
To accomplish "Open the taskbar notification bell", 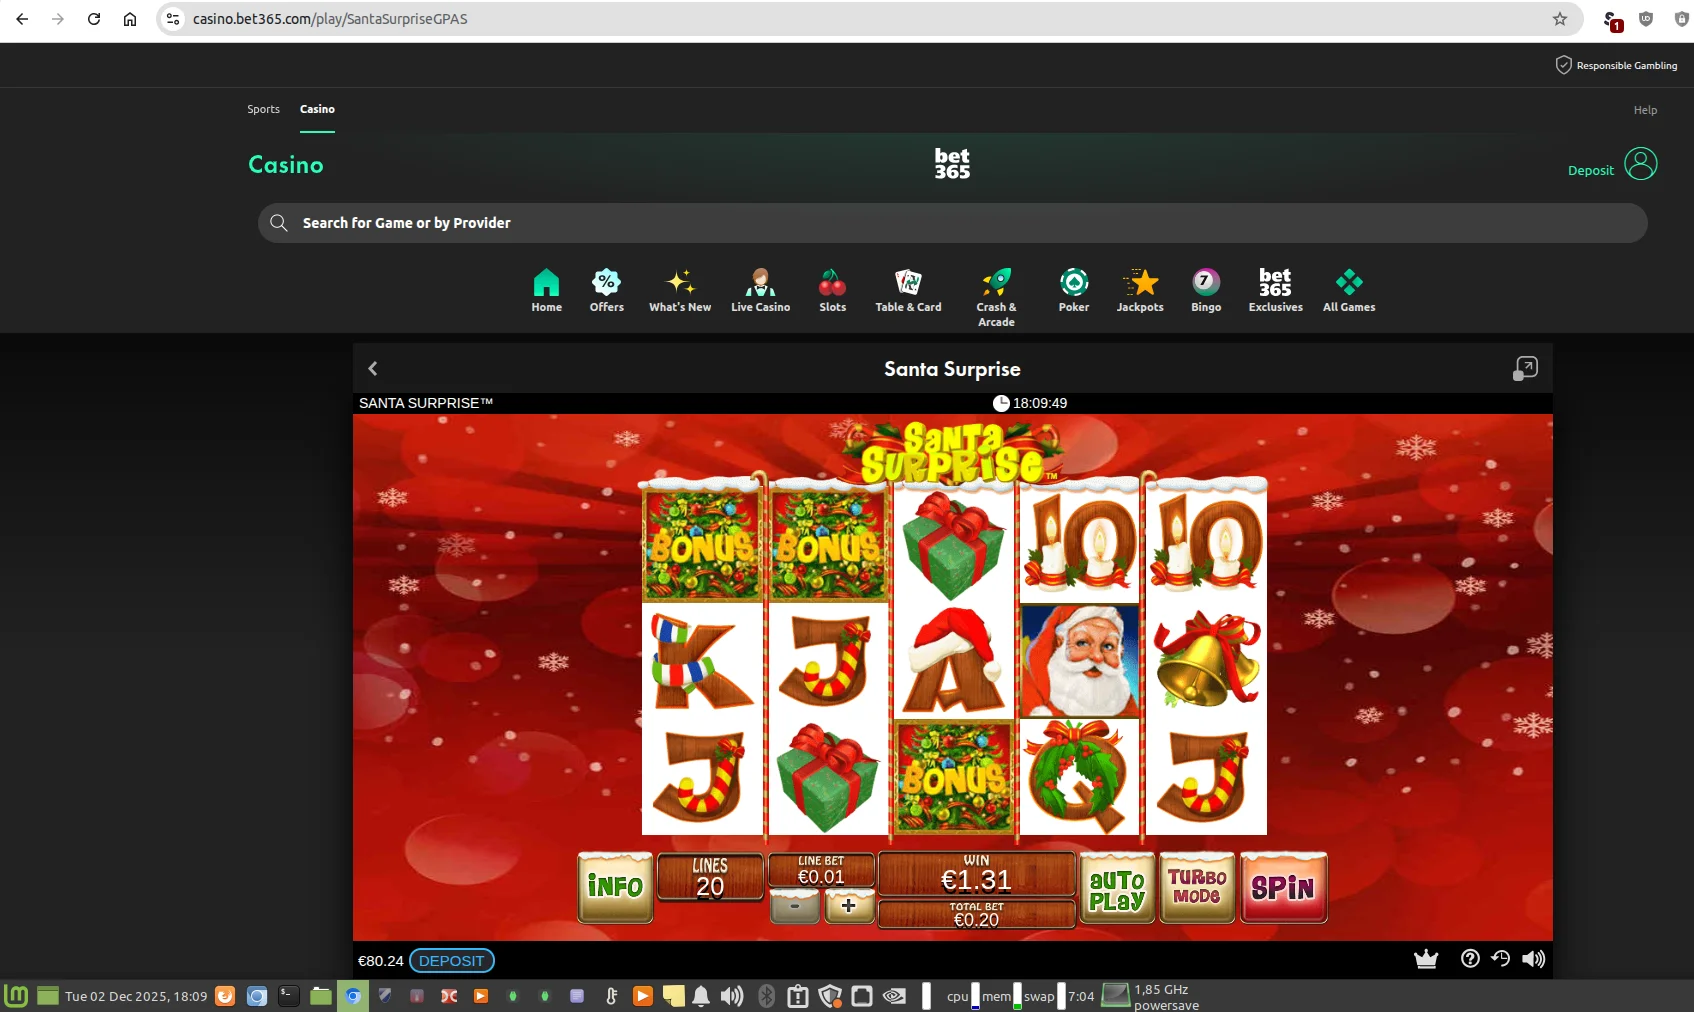I will click(701, 996).
